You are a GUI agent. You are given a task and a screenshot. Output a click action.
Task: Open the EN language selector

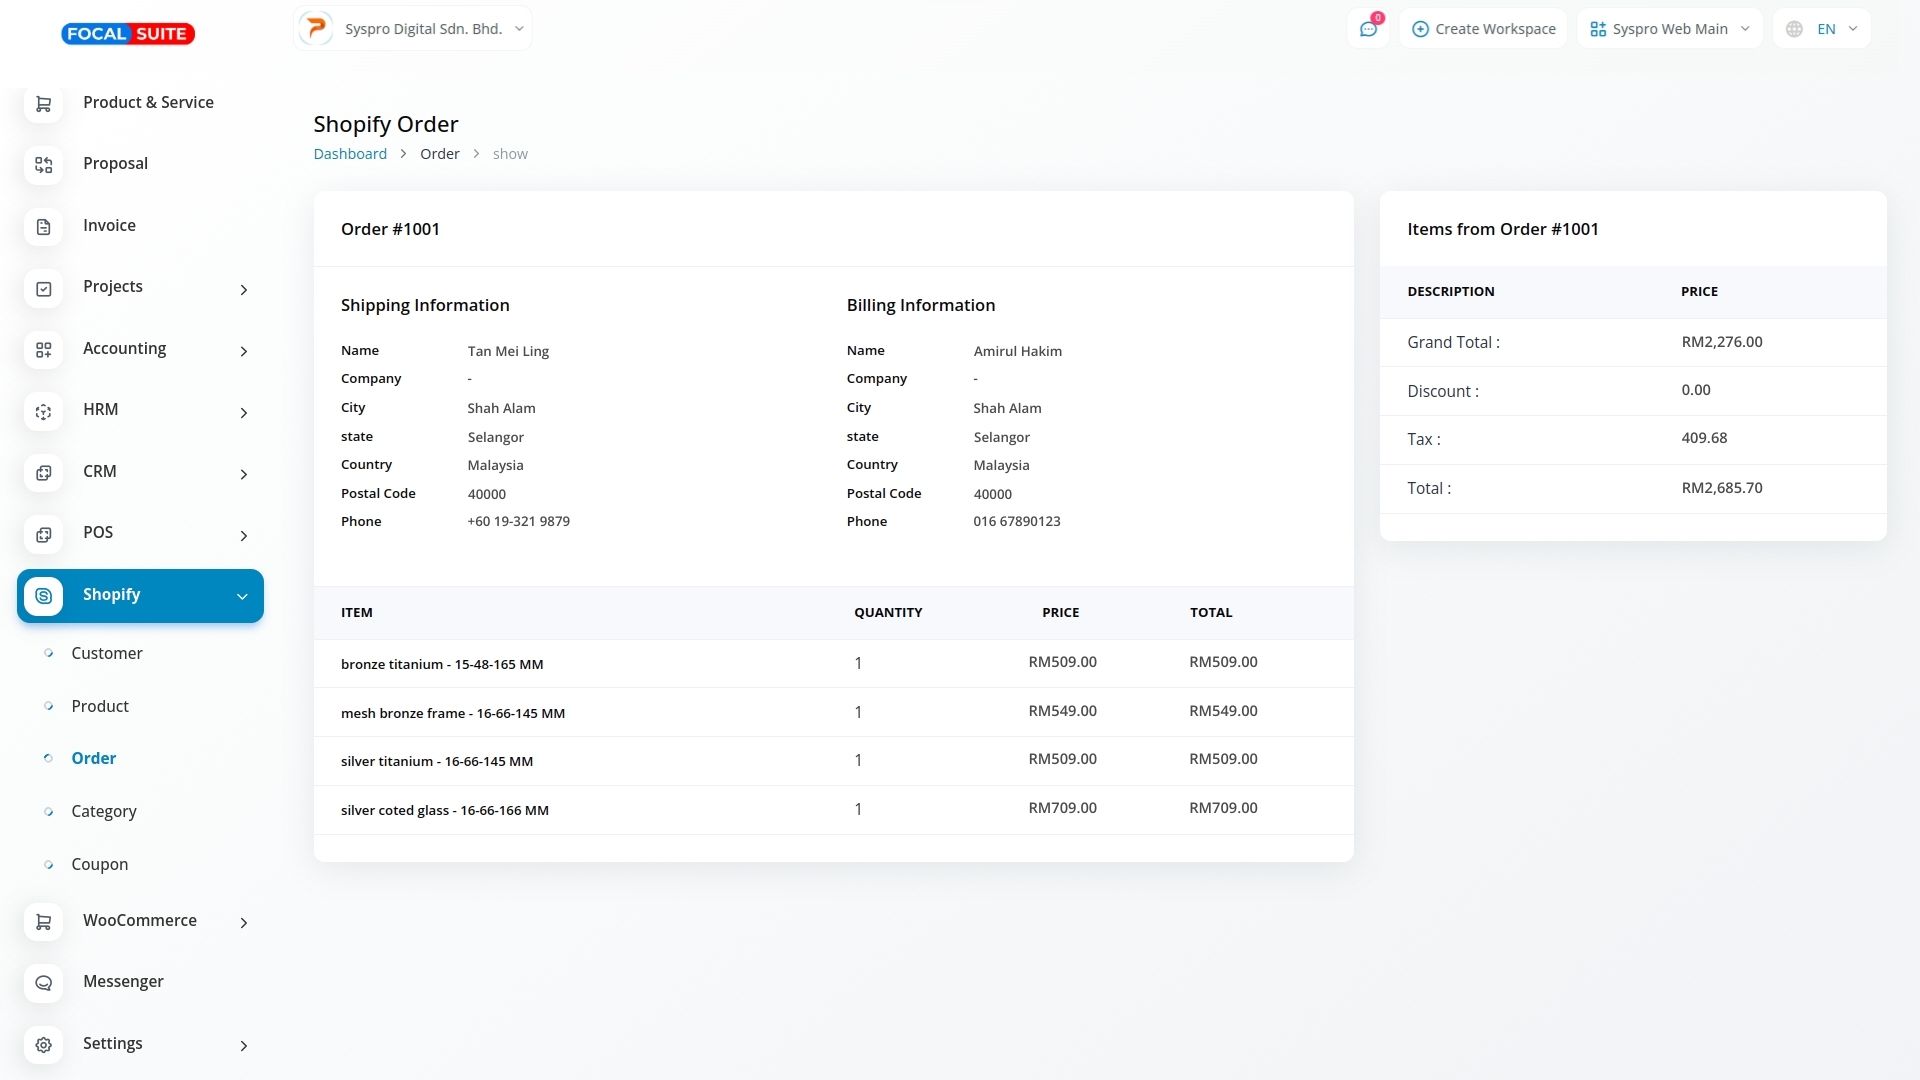(1821, 29)
